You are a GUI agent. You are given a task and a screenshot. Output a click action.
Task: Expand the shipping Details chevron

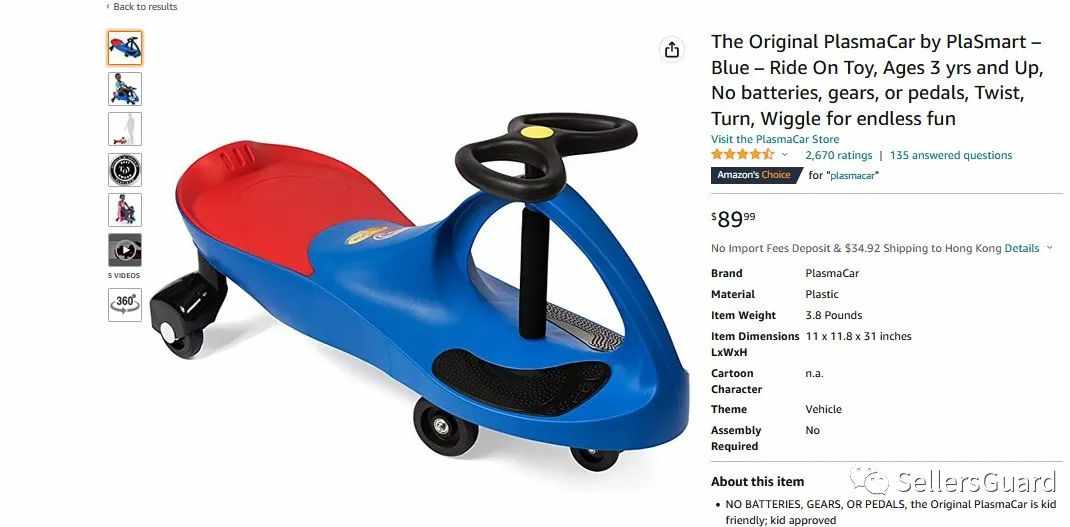pyautogui.click(x=1050, y=248)
